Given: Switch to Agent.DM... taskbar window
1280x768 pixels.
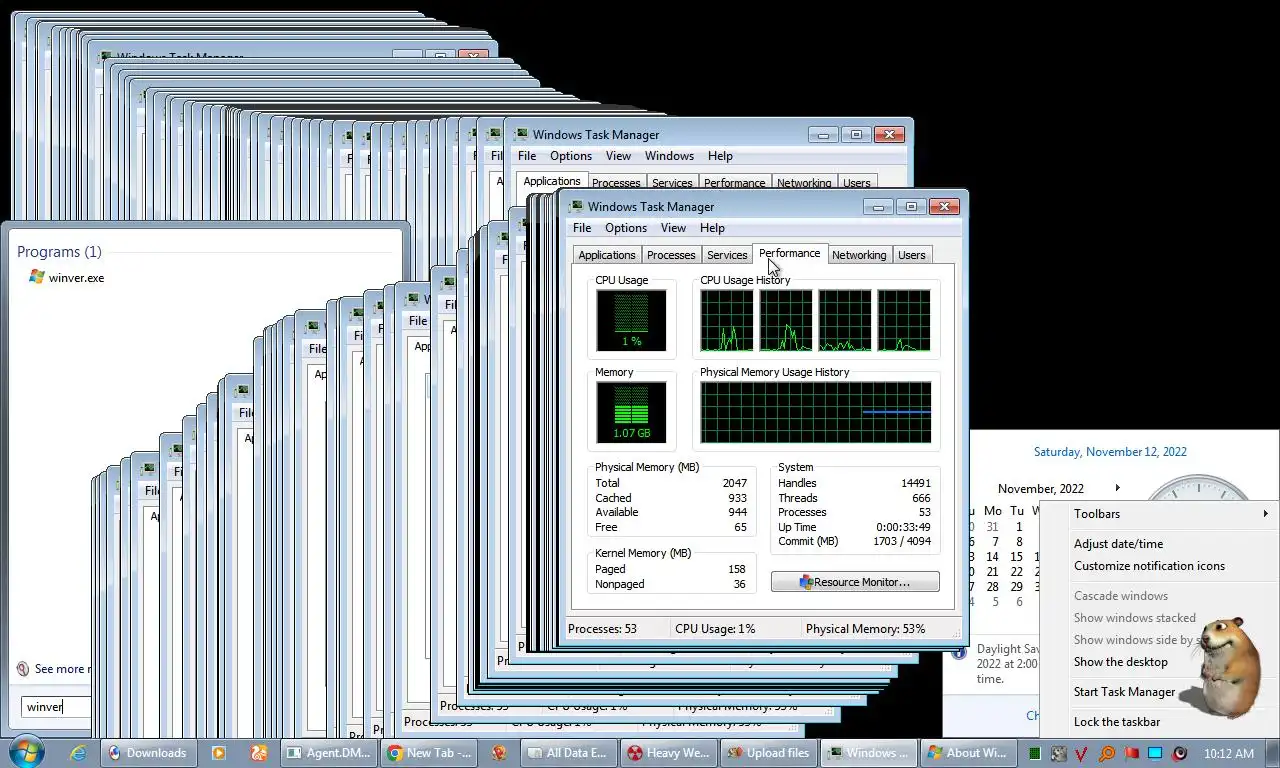Looking at the screenshot, I should click(327, 753).
